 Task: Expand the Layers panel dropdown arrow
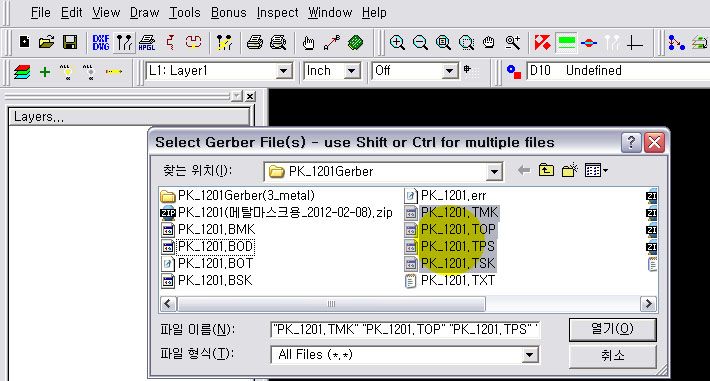236,96
